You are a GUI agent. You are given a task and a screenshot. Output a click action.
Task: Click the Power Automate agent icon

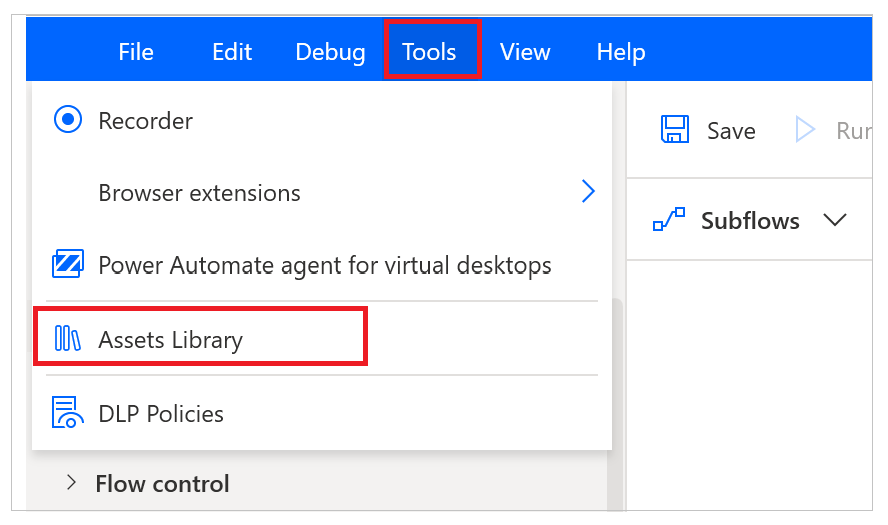click(67, 265)
